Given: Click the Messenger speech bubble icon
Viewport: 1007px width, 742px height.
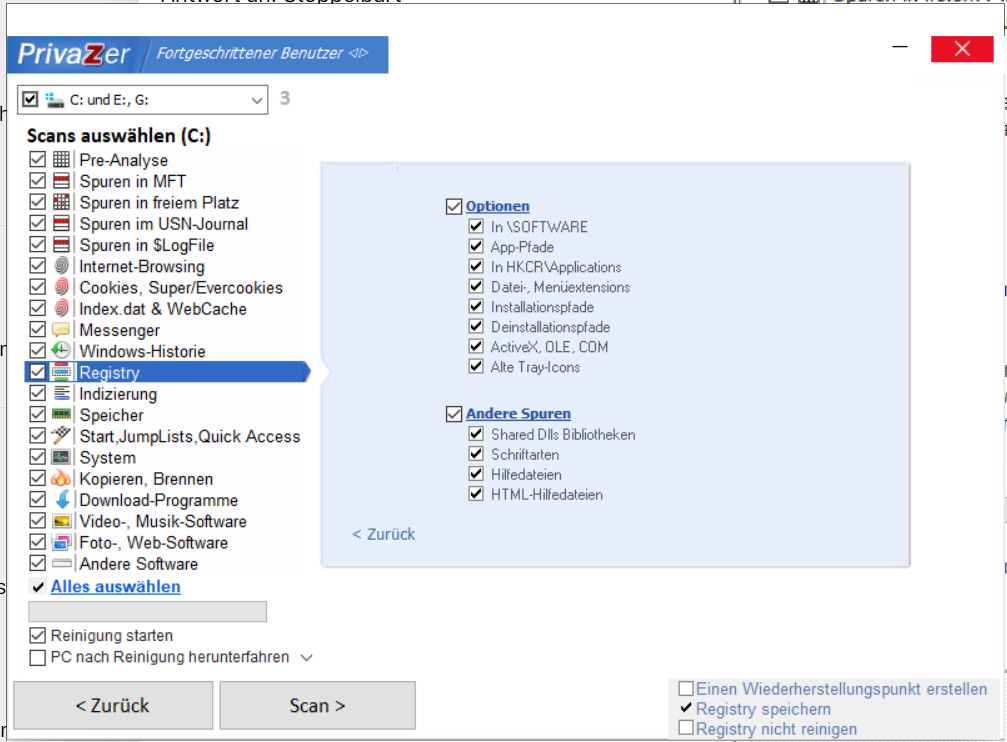Looking at the screenshot, I should 62,330.
